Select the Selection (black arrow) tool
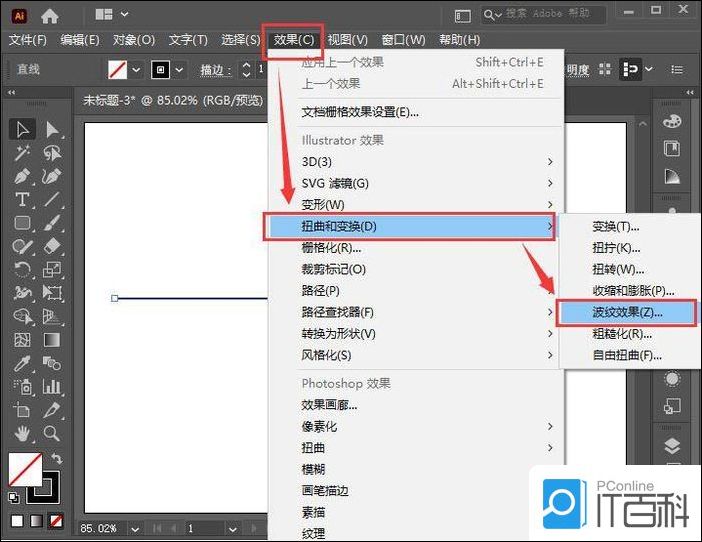Screen dimensions: 702x542 [22, 129]
